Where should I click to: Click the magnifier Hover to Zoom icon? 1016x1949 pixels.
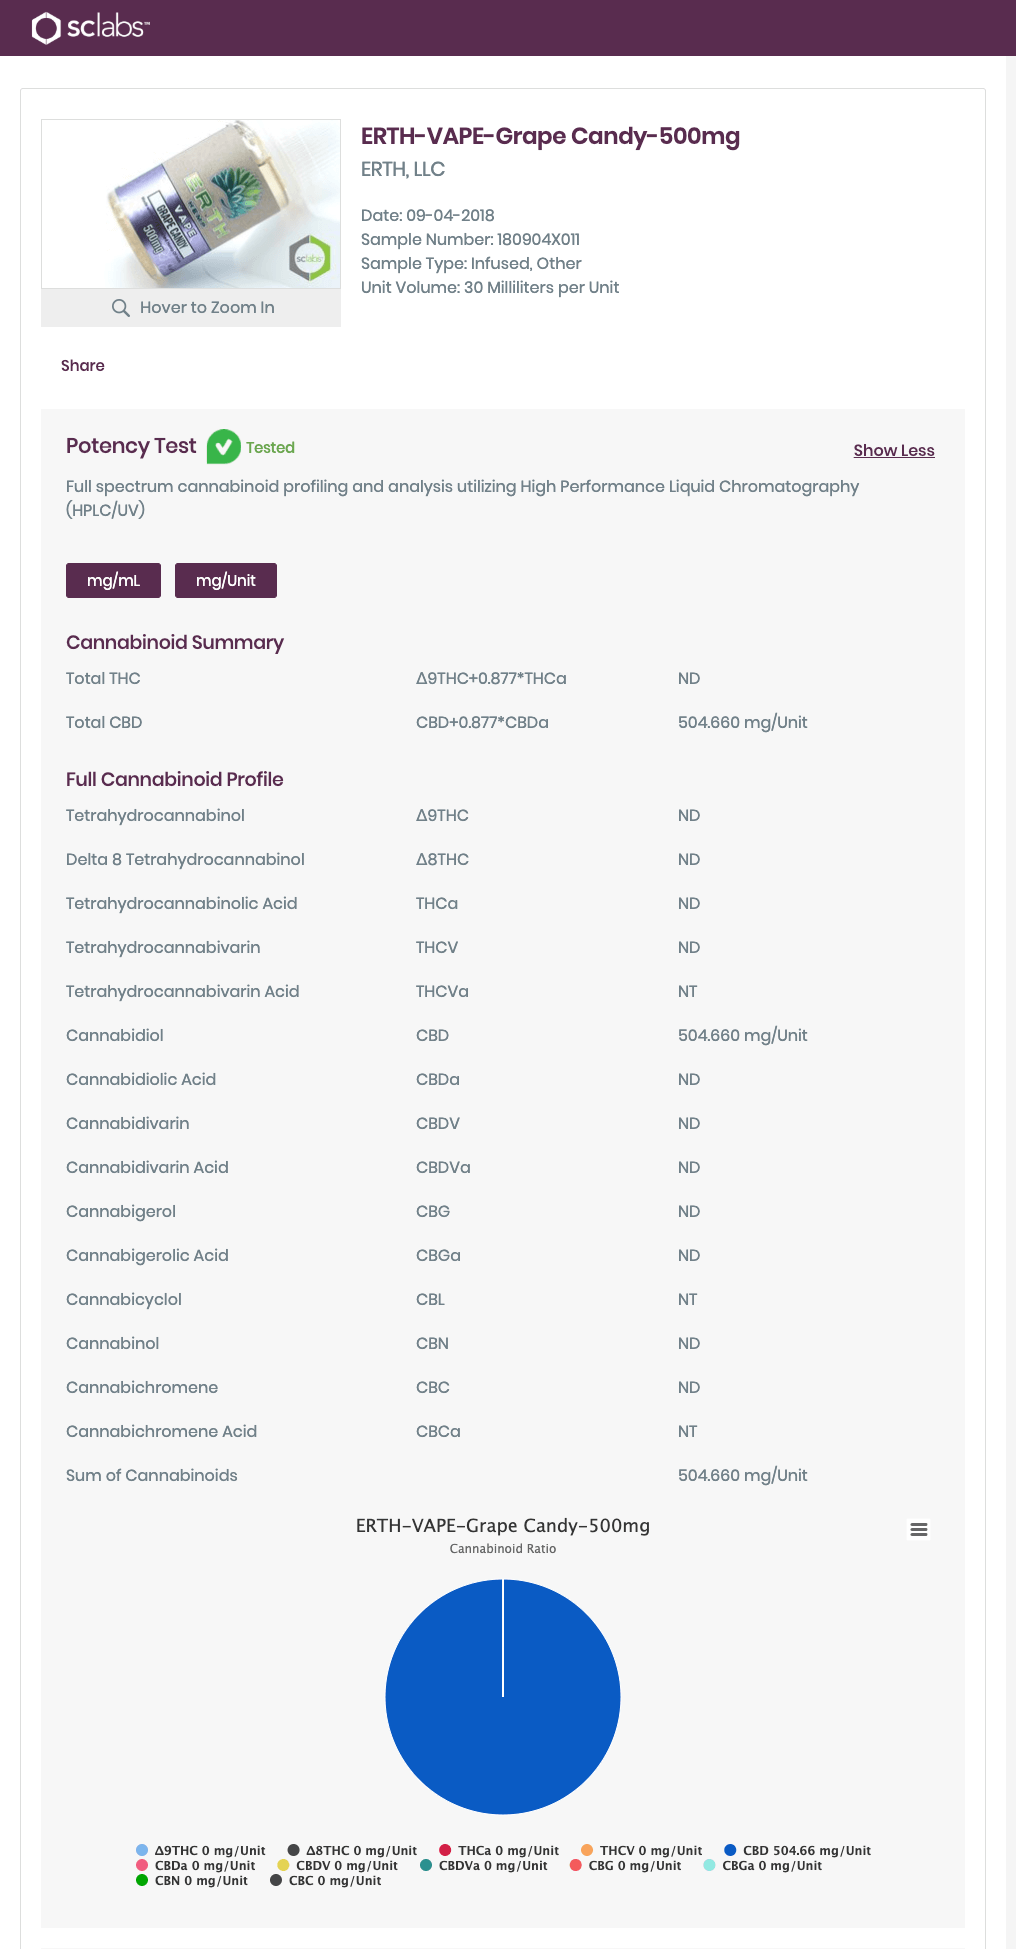121,308
